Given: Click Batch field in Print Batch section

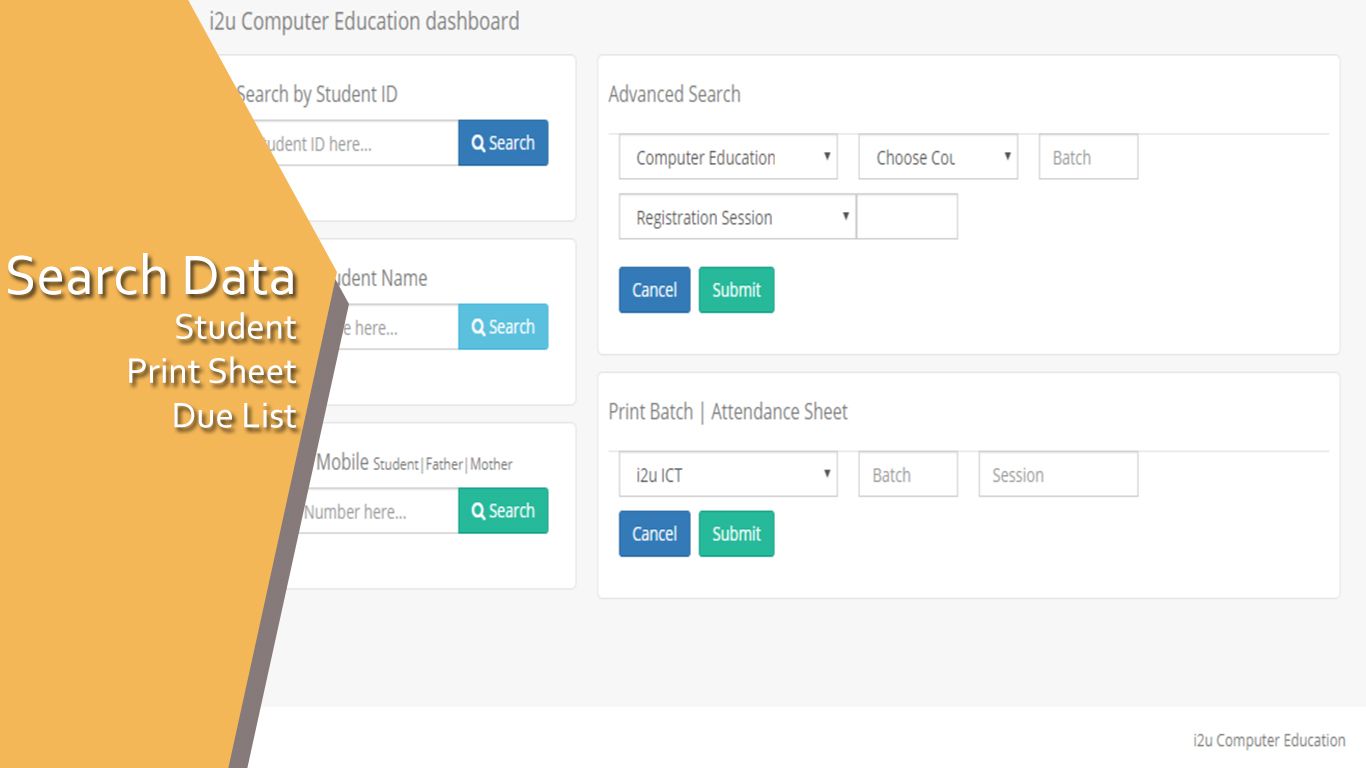Looking at the screenshot, I should (x=908, y=475).
